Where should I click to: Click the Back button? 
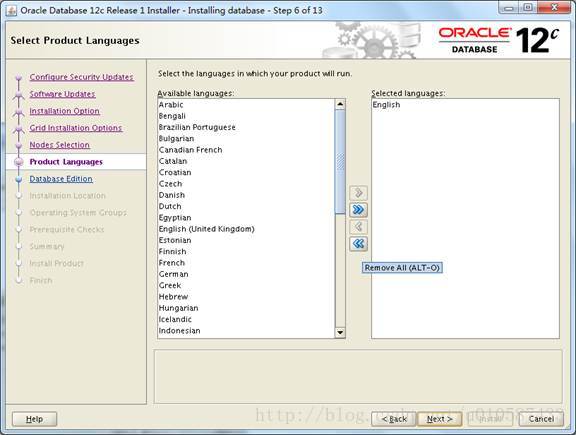[394, 419]
